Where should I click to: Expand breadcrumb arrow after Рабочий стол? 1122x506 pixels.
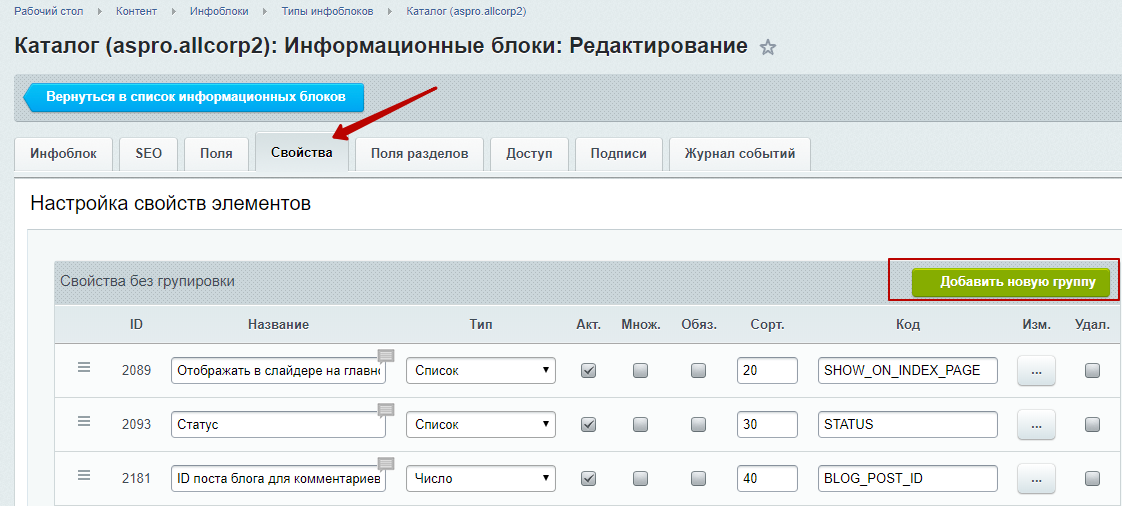pos(99,11)
